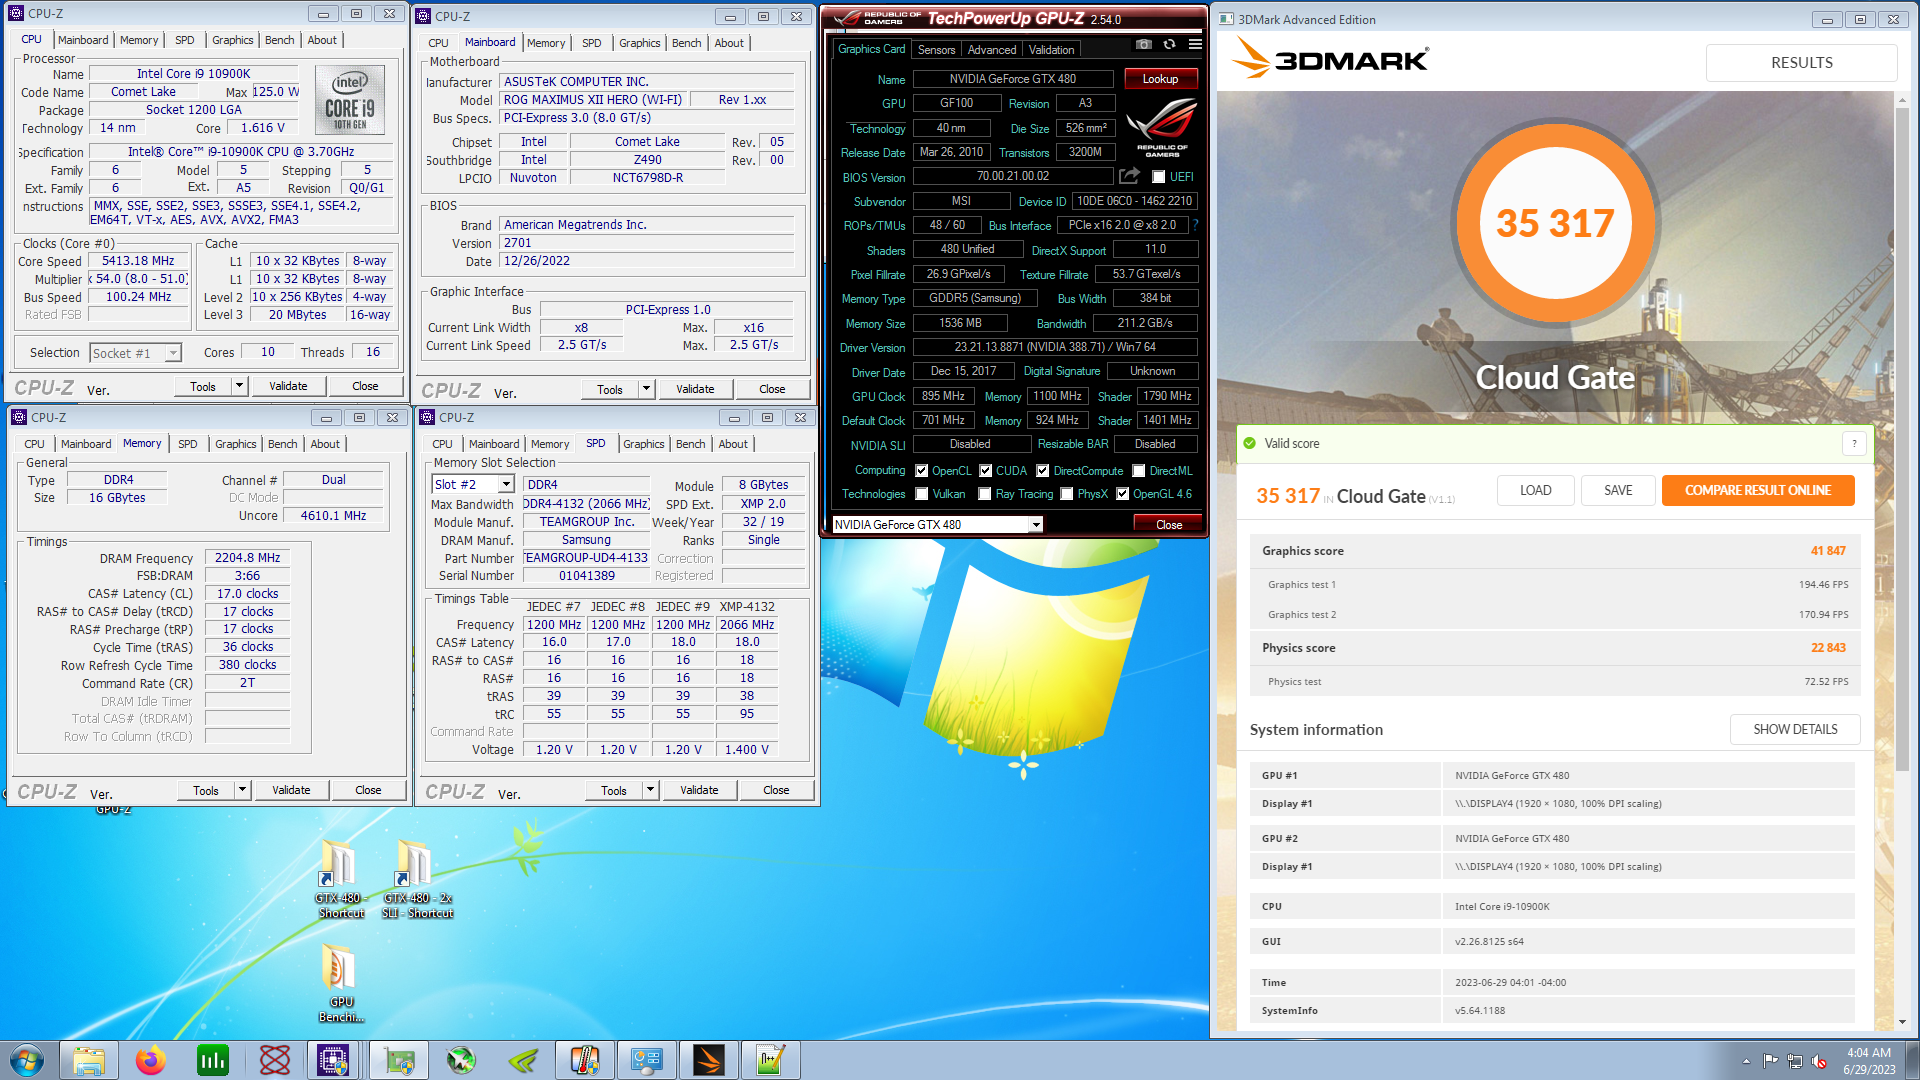Click the Lookup button in GPU-Z
Screen dimensions: 1920x1080
click(1160, 79)
